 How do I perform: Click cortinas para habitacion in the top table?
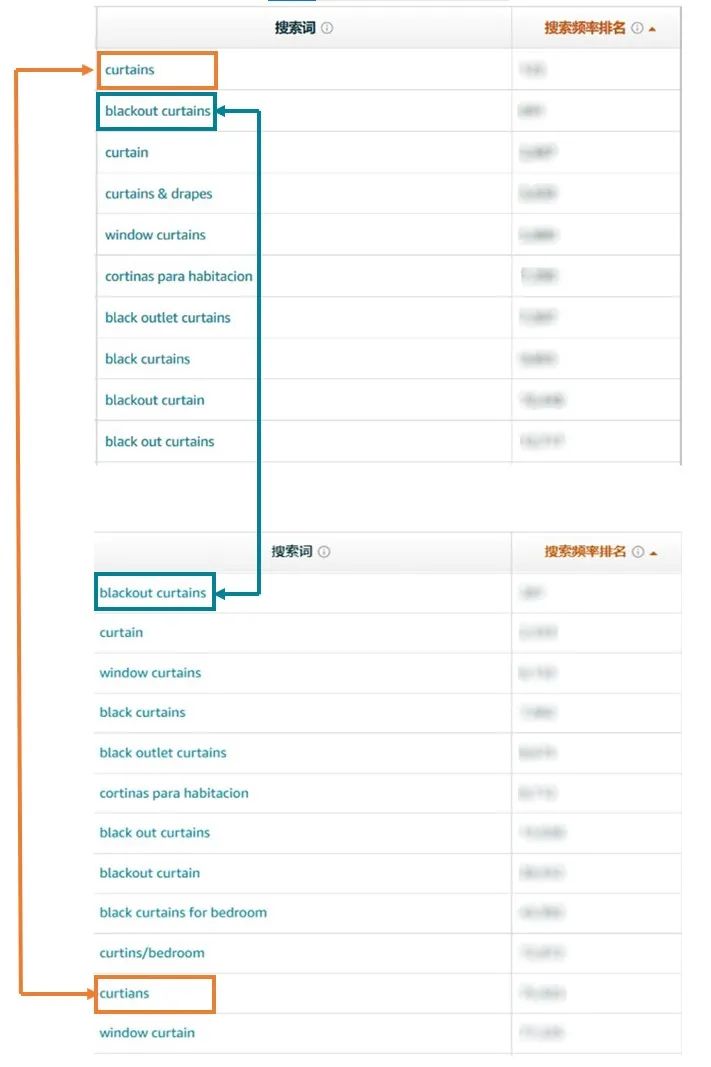[177, 275]
